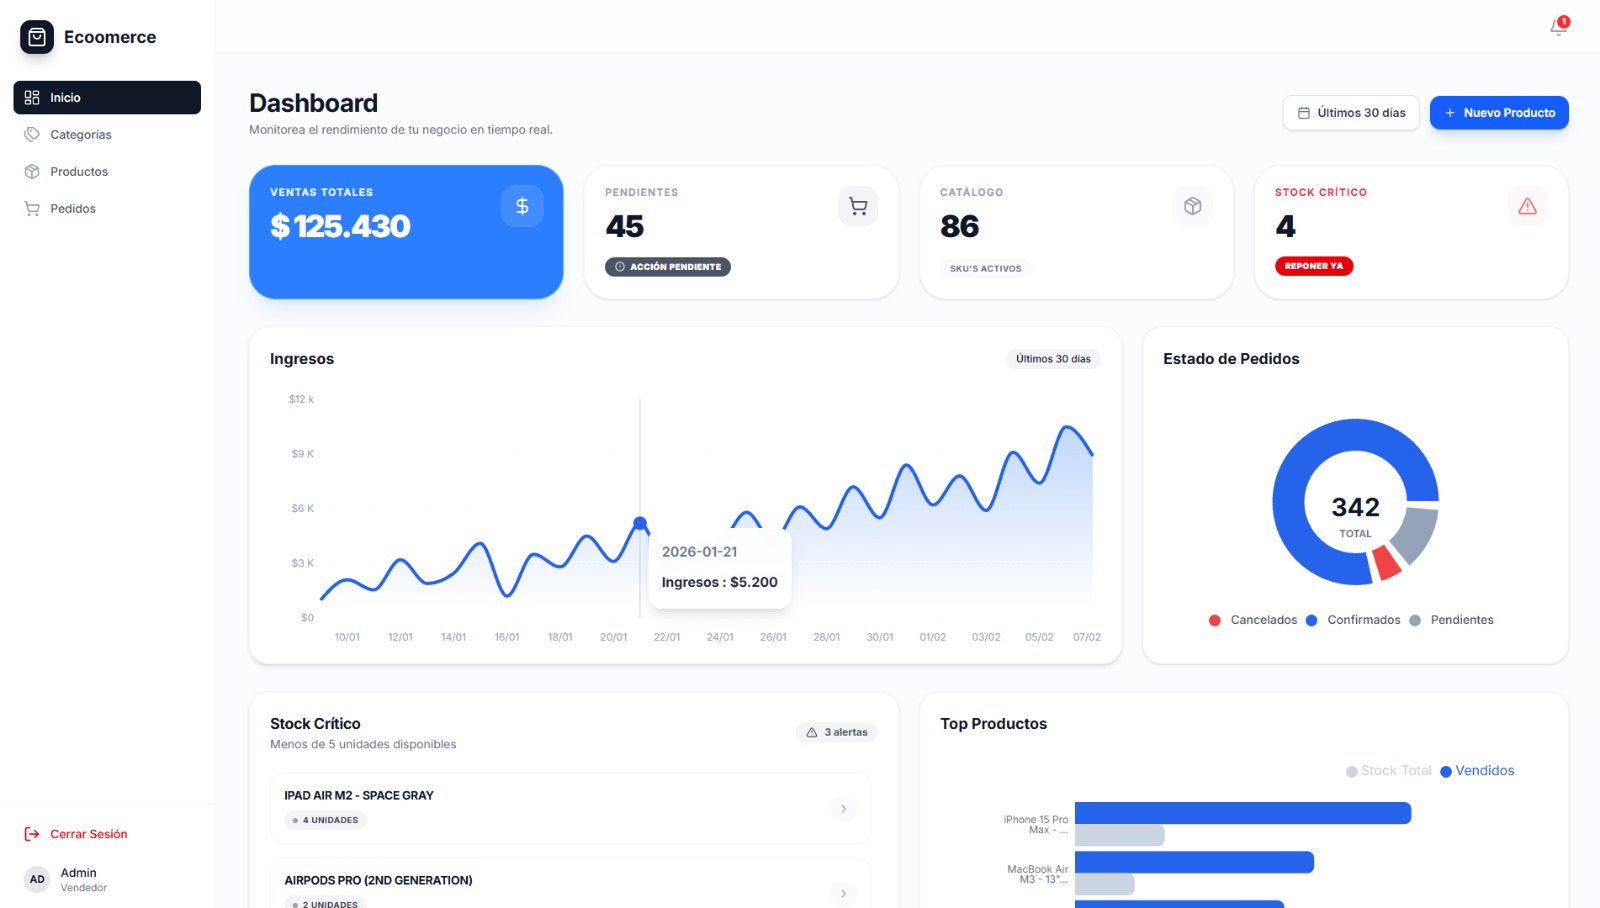Click the red Cancelados donut segment
Image resolution: width=1600 pixels, height=908 pixels.
pos(1385,563)
